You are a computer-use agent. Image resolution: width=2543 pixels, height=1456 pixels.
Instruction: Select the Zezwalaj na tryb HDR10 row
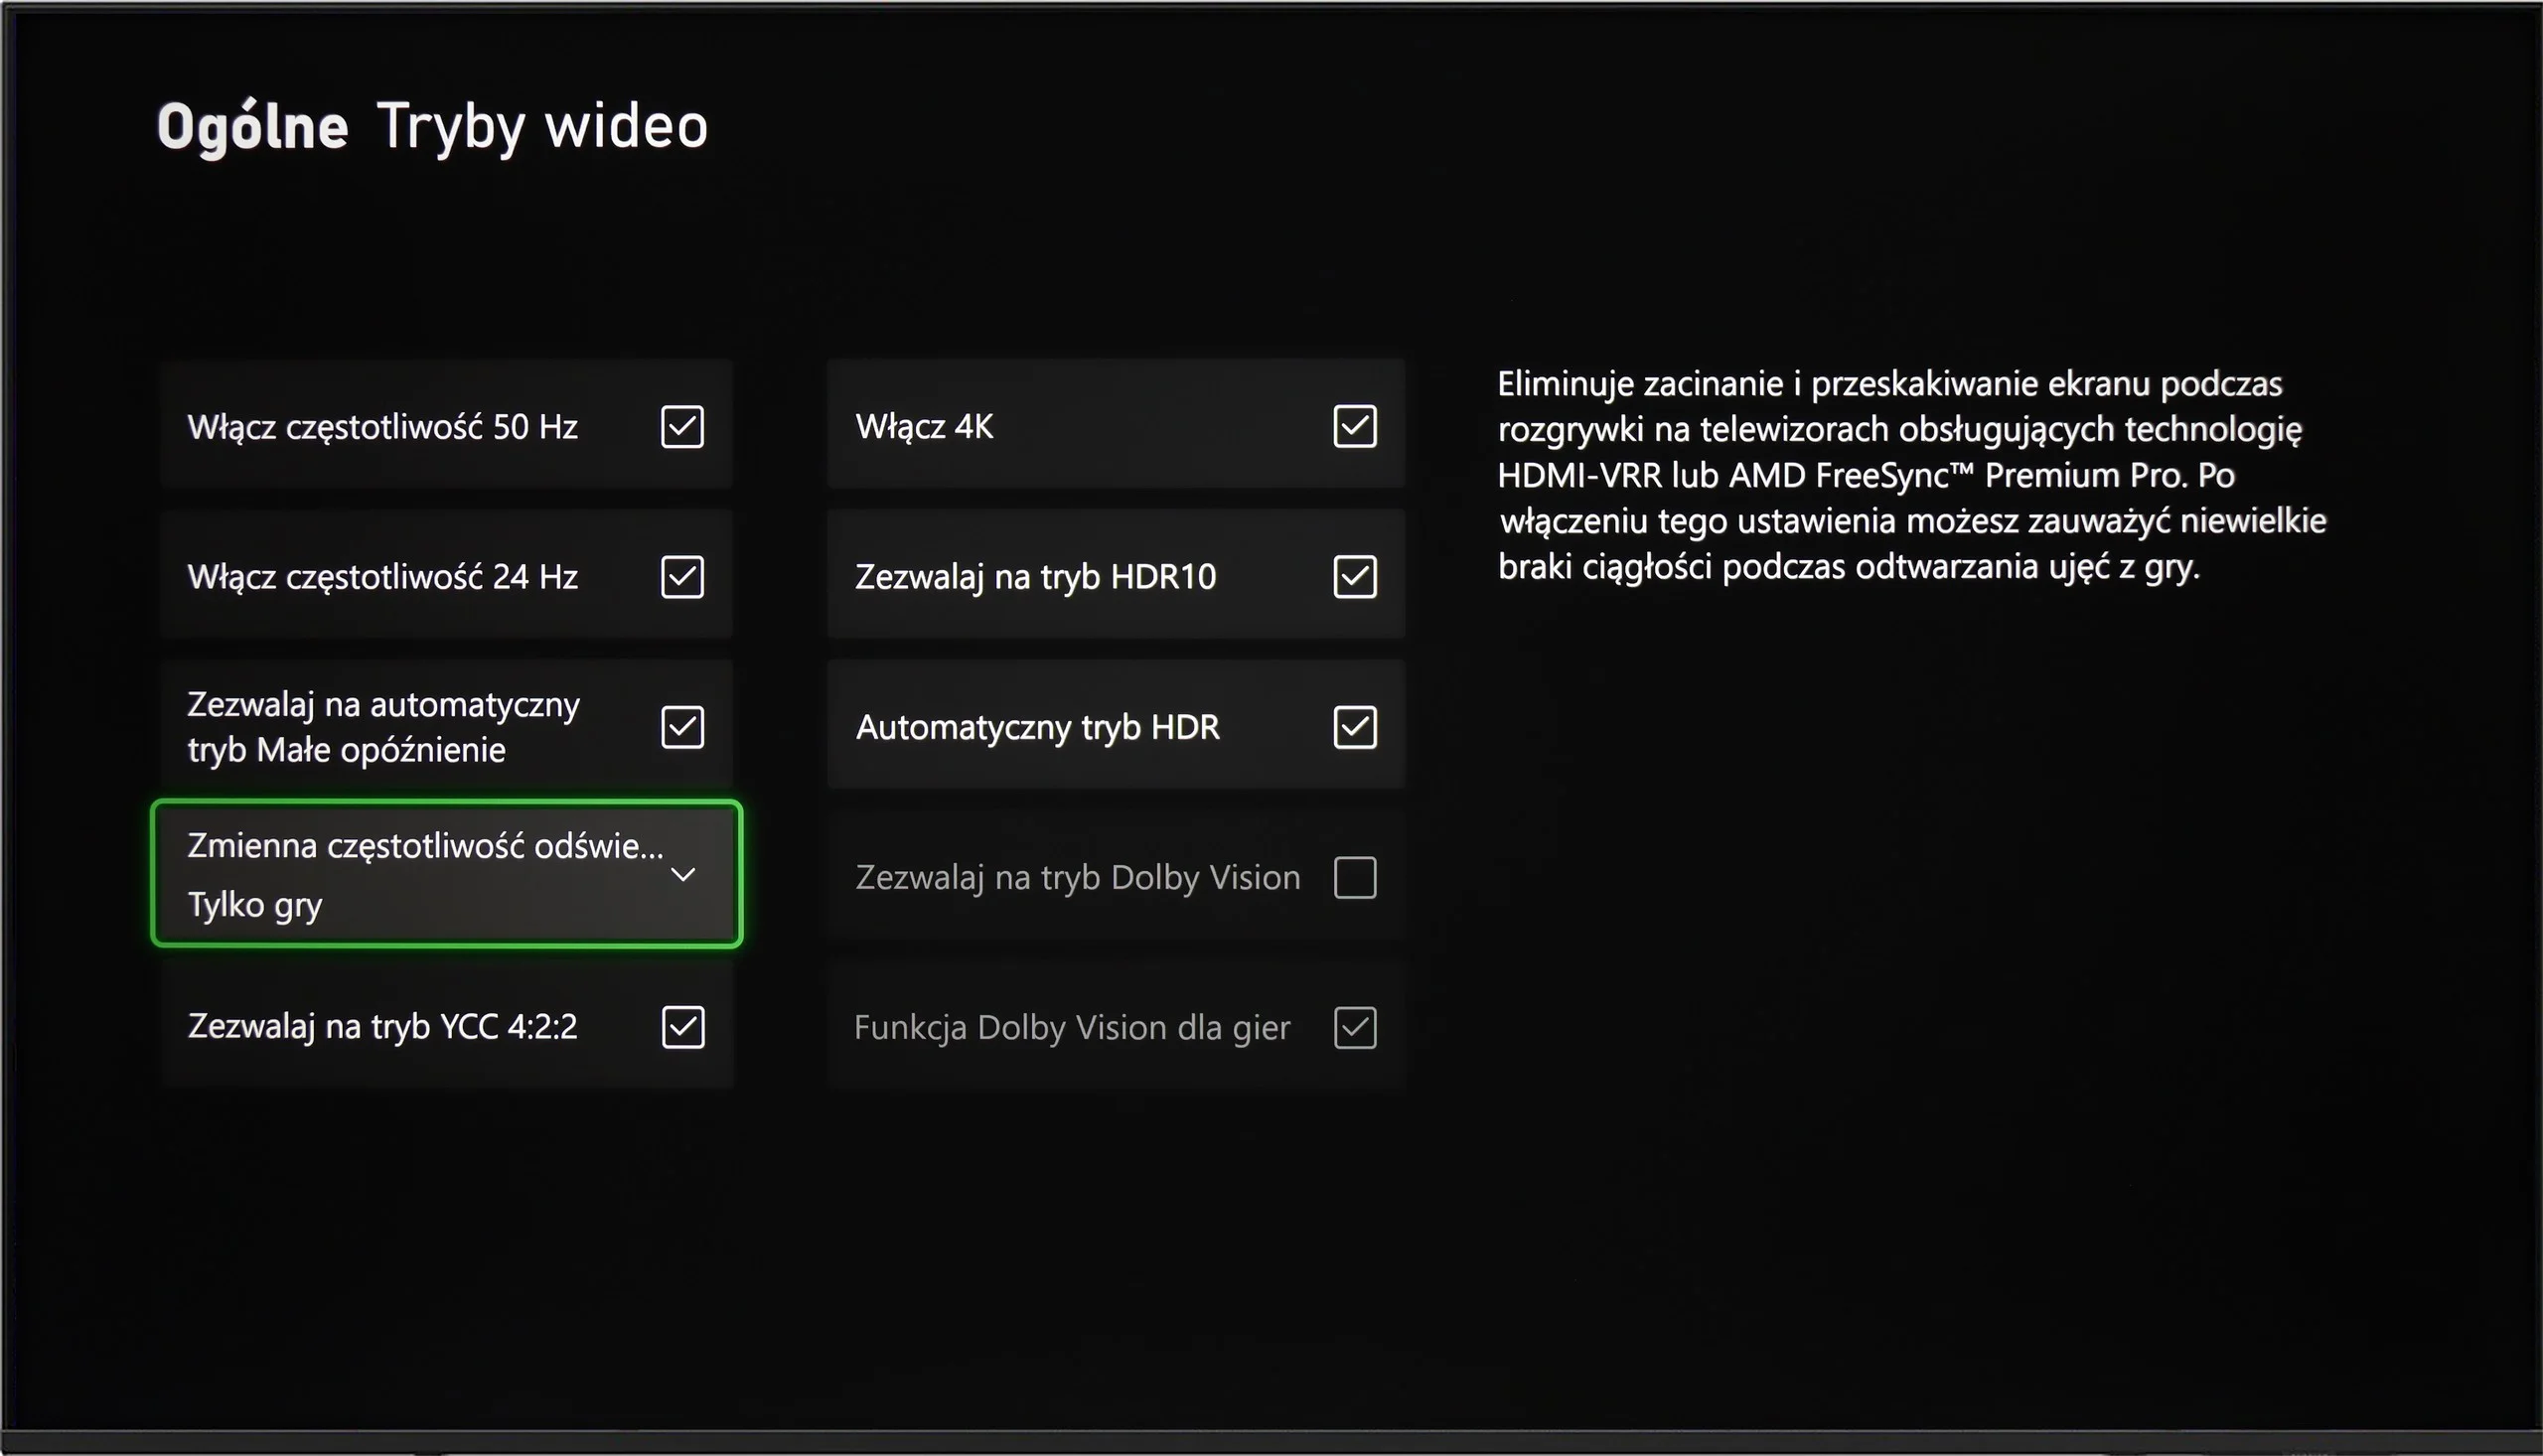[1116, 575]
